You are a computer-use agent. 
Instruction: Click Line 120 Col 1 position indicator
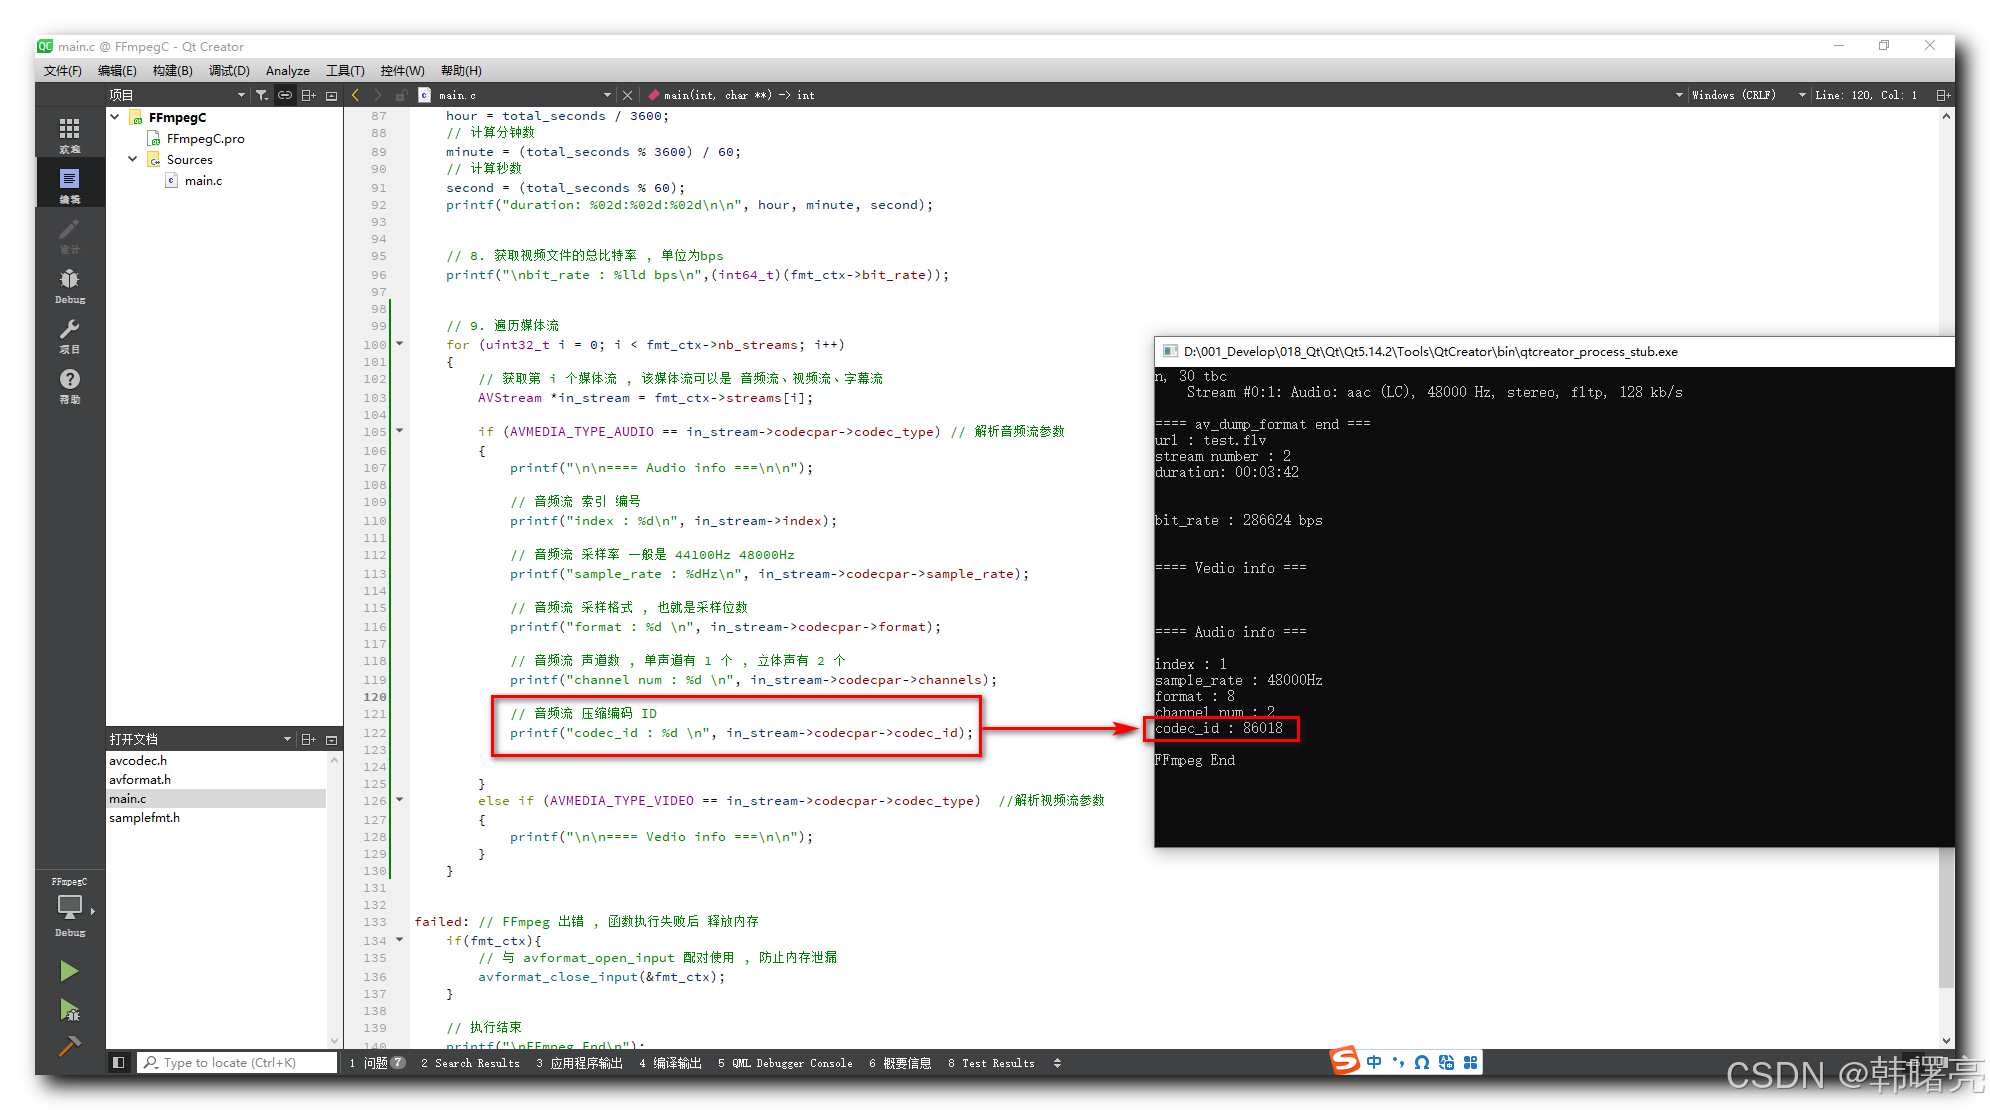[1866, 95]
